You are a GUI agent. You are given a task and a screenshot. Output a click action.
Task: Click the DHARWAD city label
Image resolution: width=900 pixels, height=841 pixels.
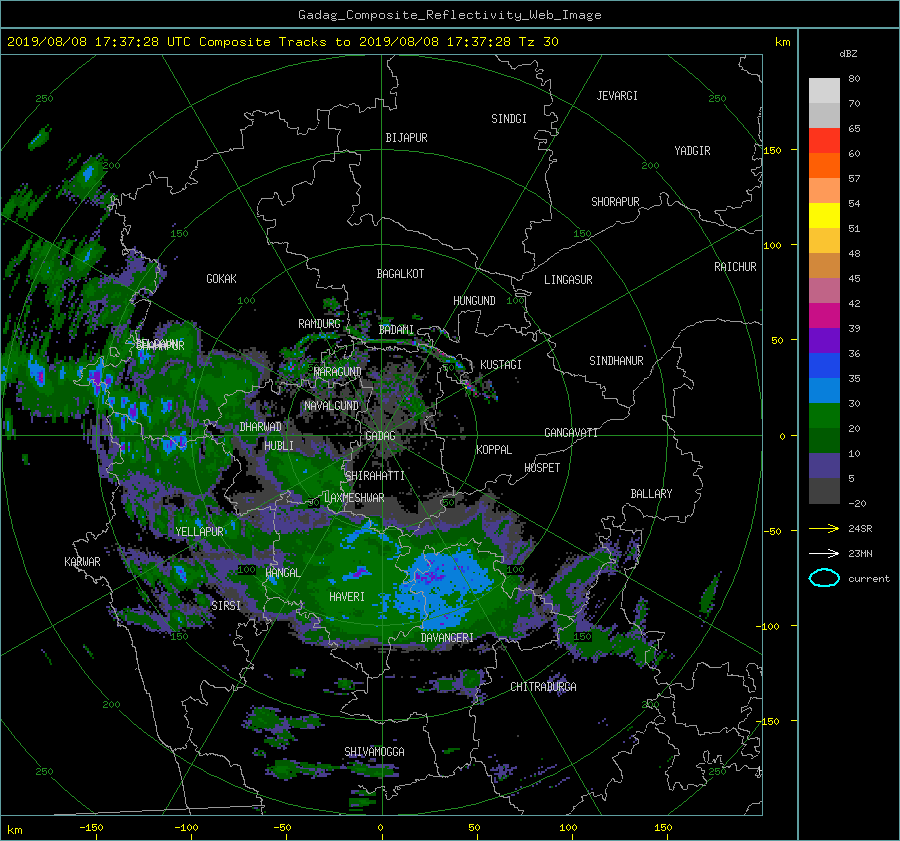[261, 427]
